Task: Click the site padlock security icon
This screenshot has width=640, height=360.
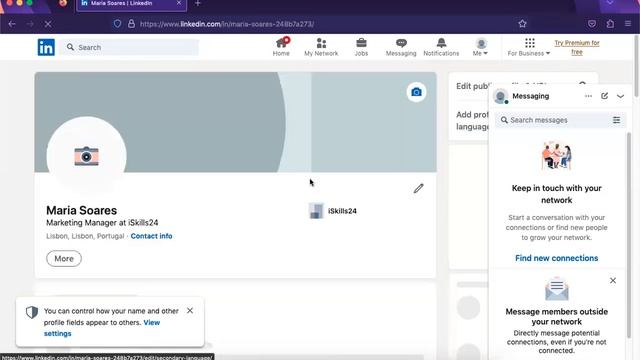Action: tap(131, 24)
